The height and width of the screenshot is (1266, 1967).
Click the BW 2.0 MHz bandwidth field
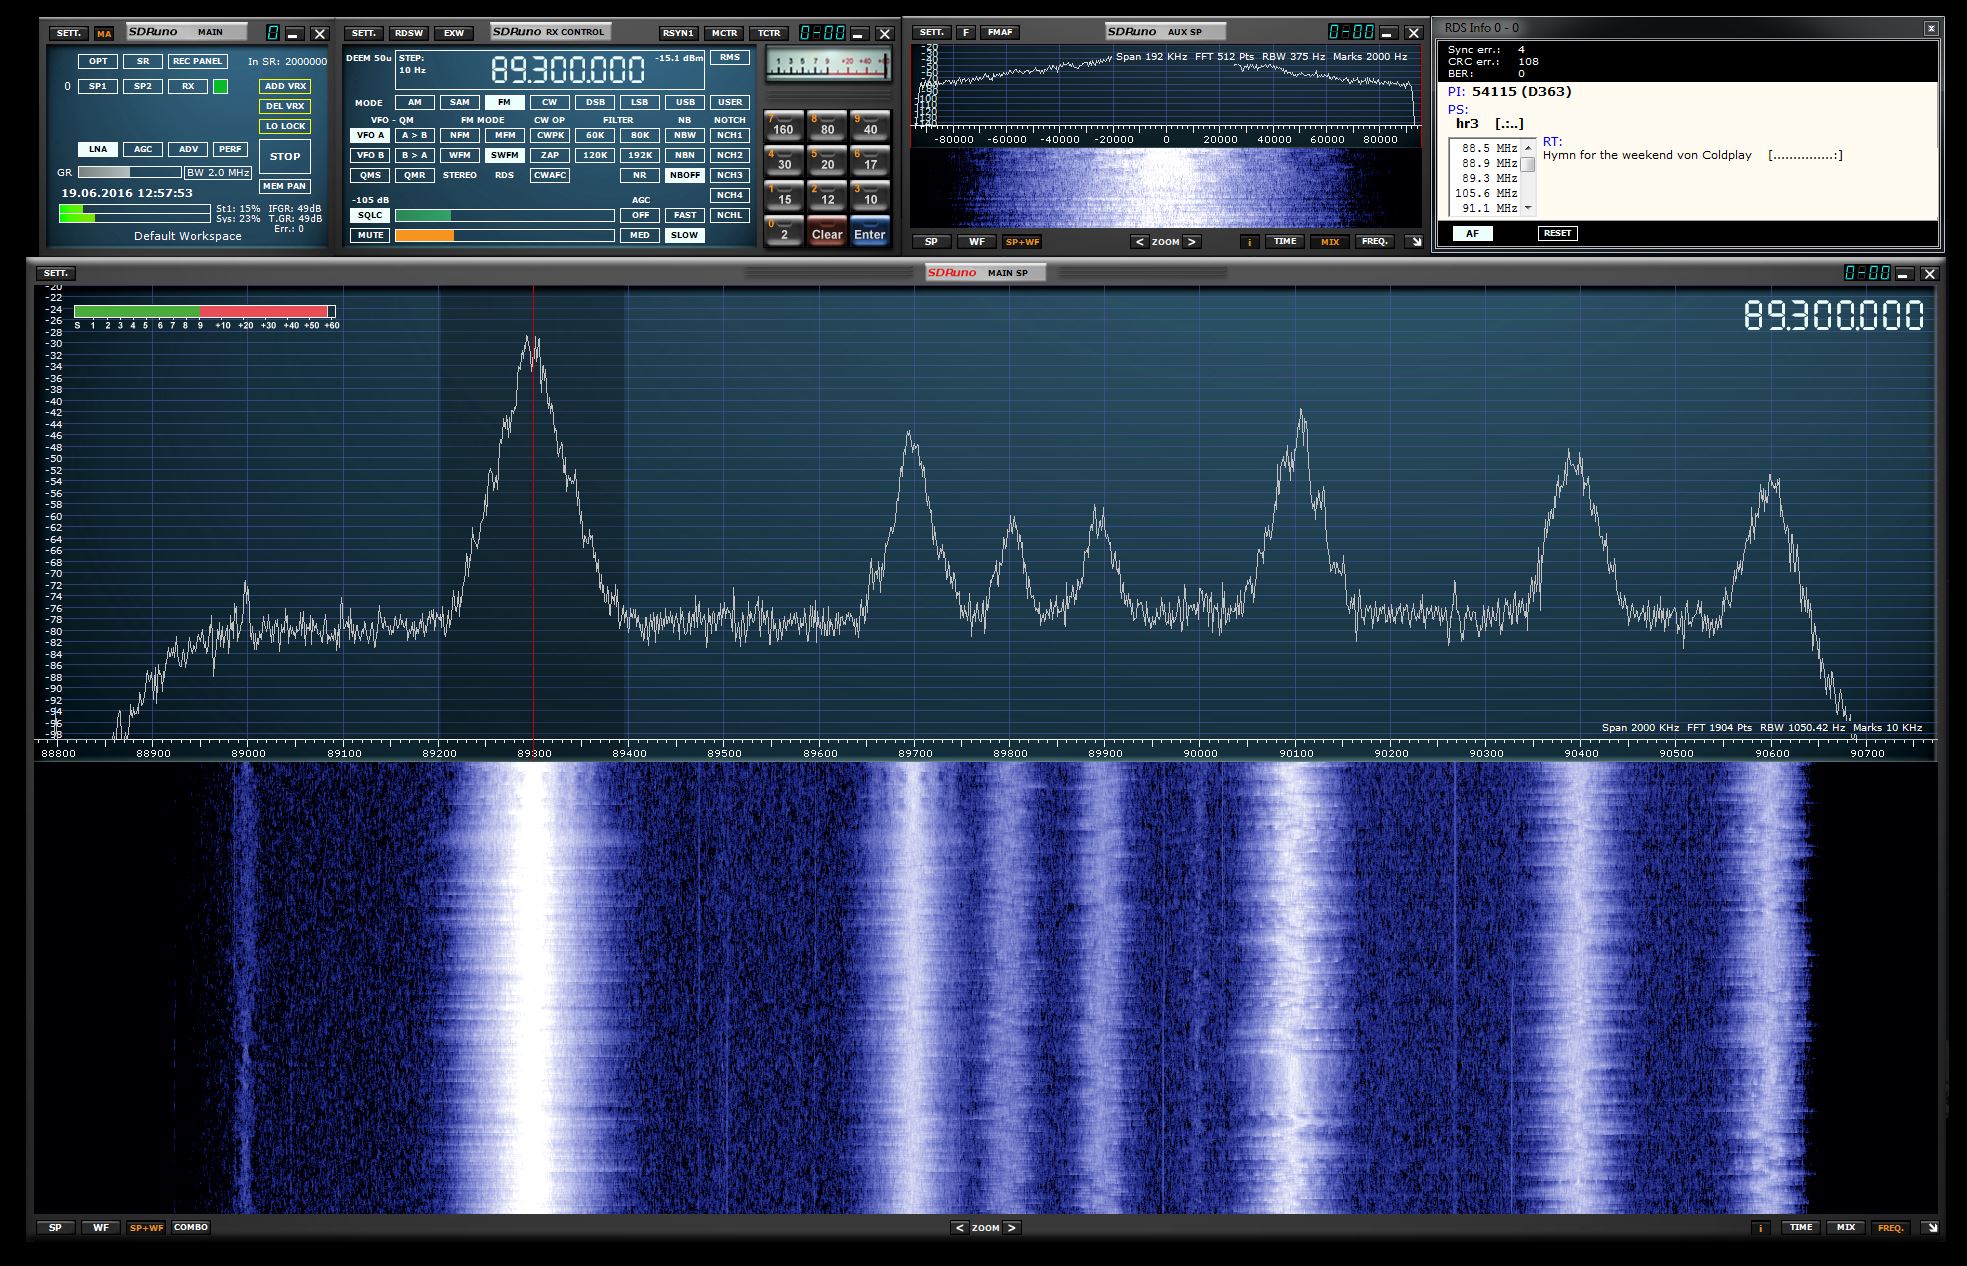(218, 173)
